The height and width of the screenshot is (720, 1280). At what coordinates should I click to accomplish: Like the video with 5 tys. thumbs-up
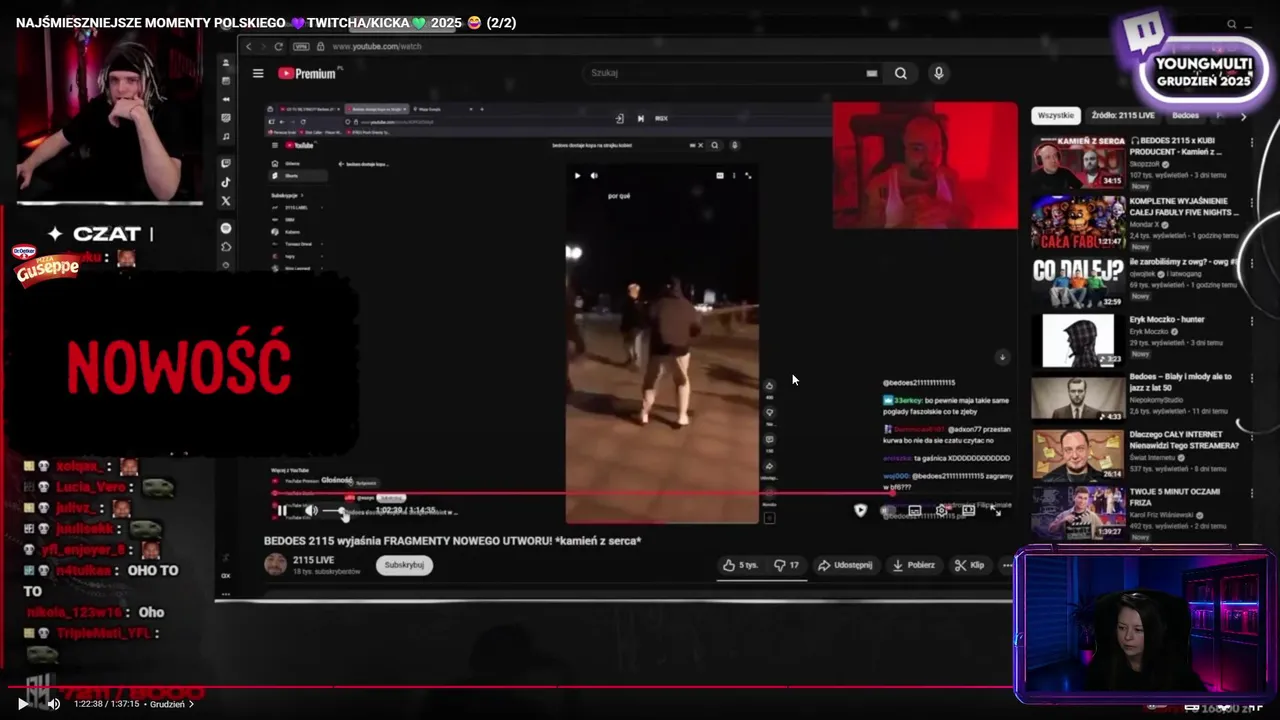click(740, 565)
